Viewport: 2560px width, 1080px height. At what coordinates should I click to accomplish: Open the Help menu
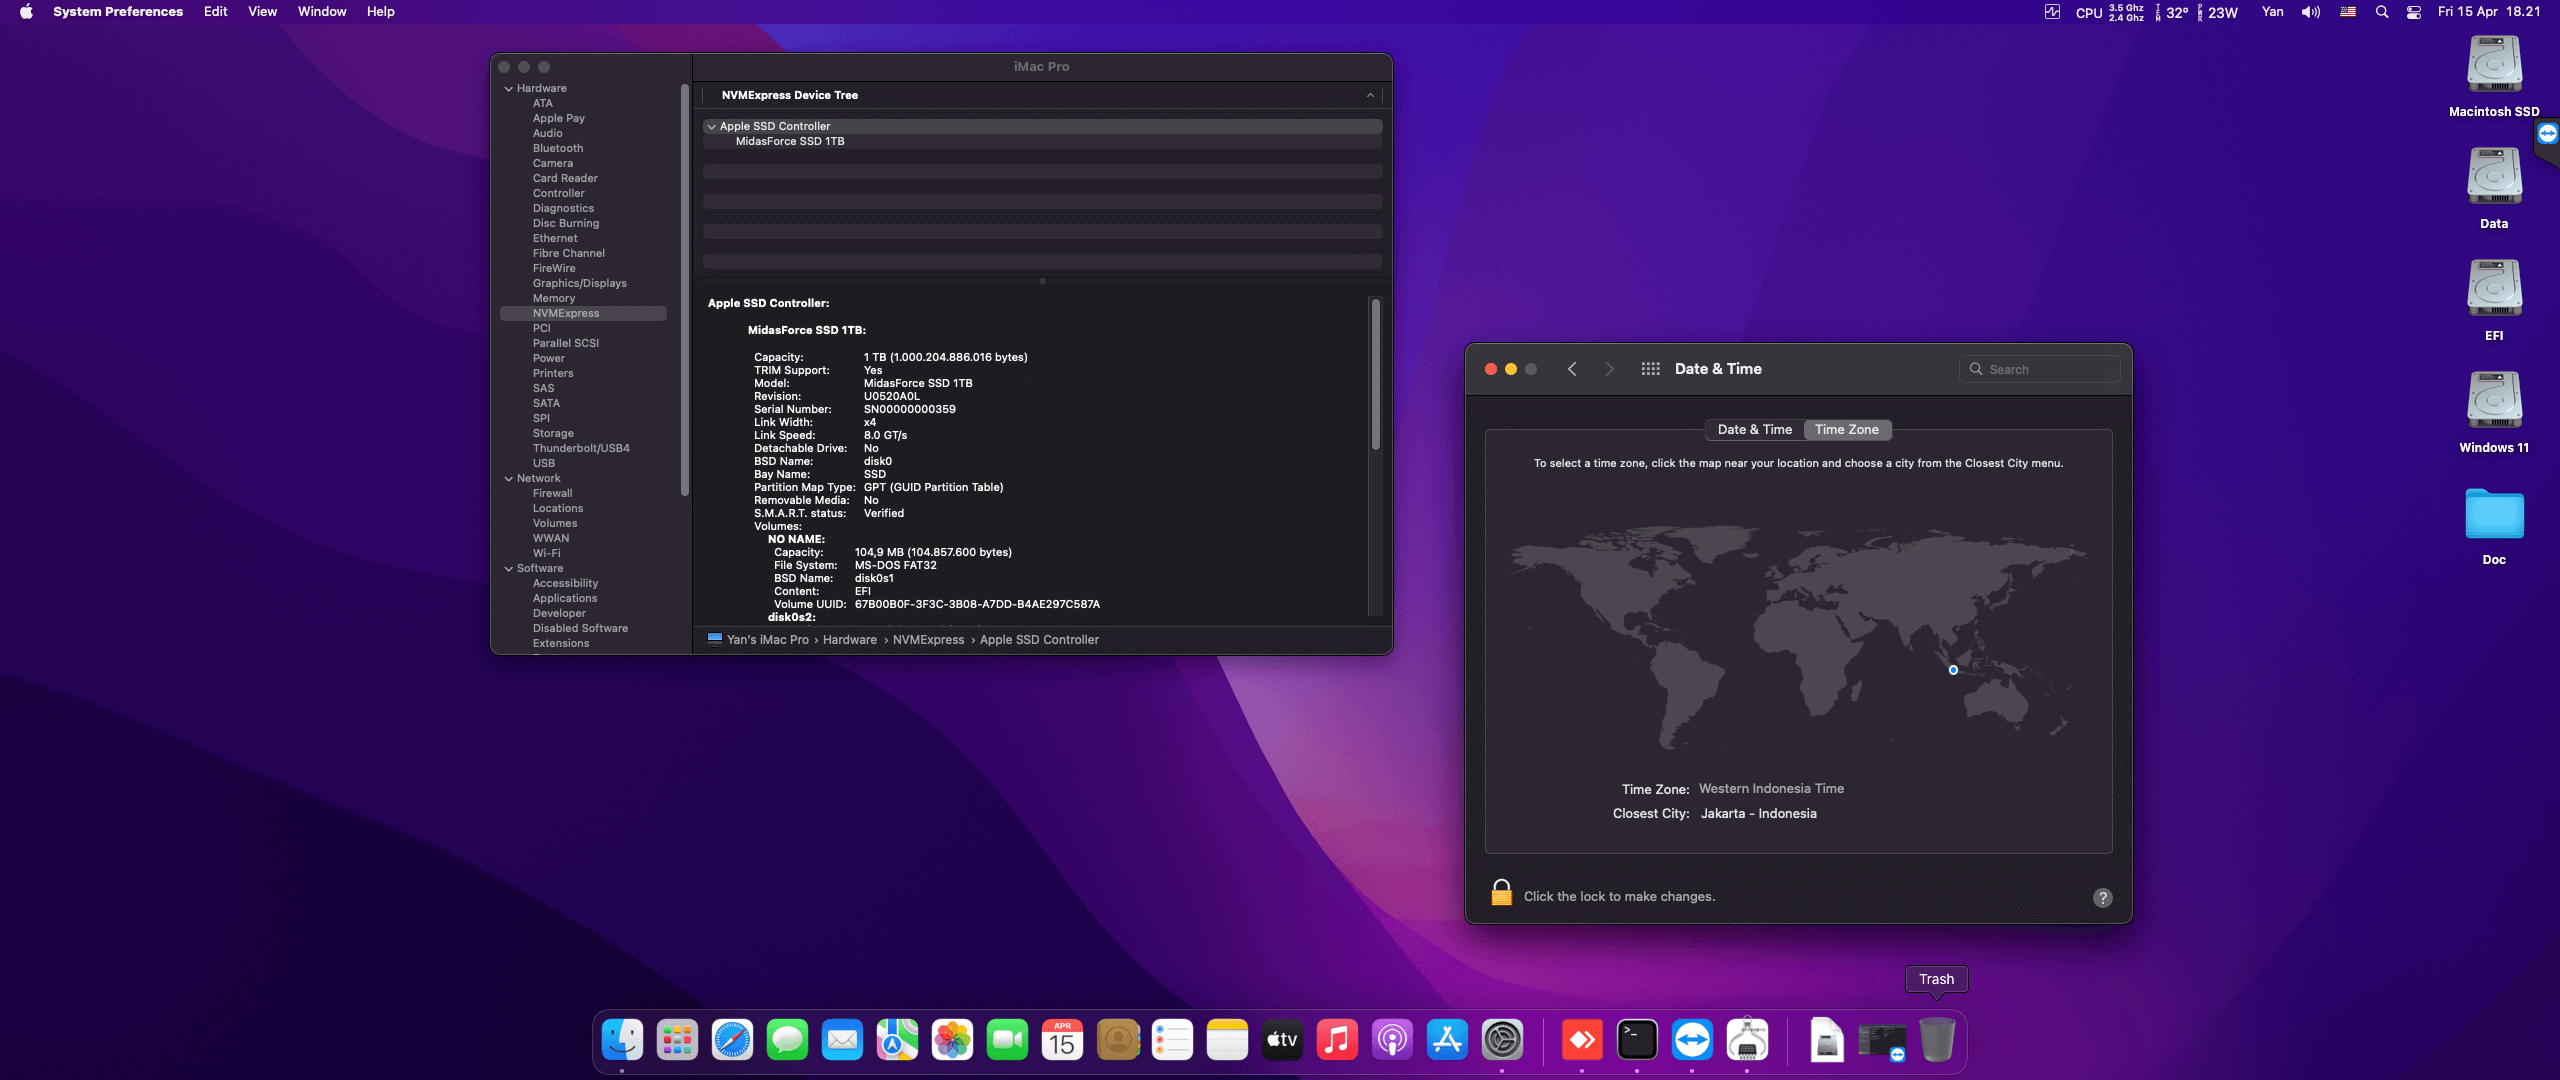(x=380, y=12)
